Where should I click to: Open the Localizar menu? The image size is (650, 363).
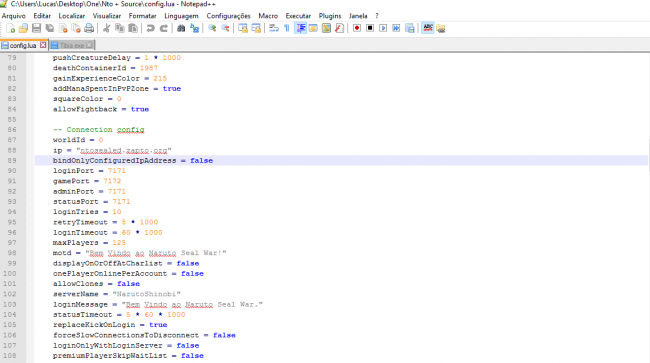[72, 16]
